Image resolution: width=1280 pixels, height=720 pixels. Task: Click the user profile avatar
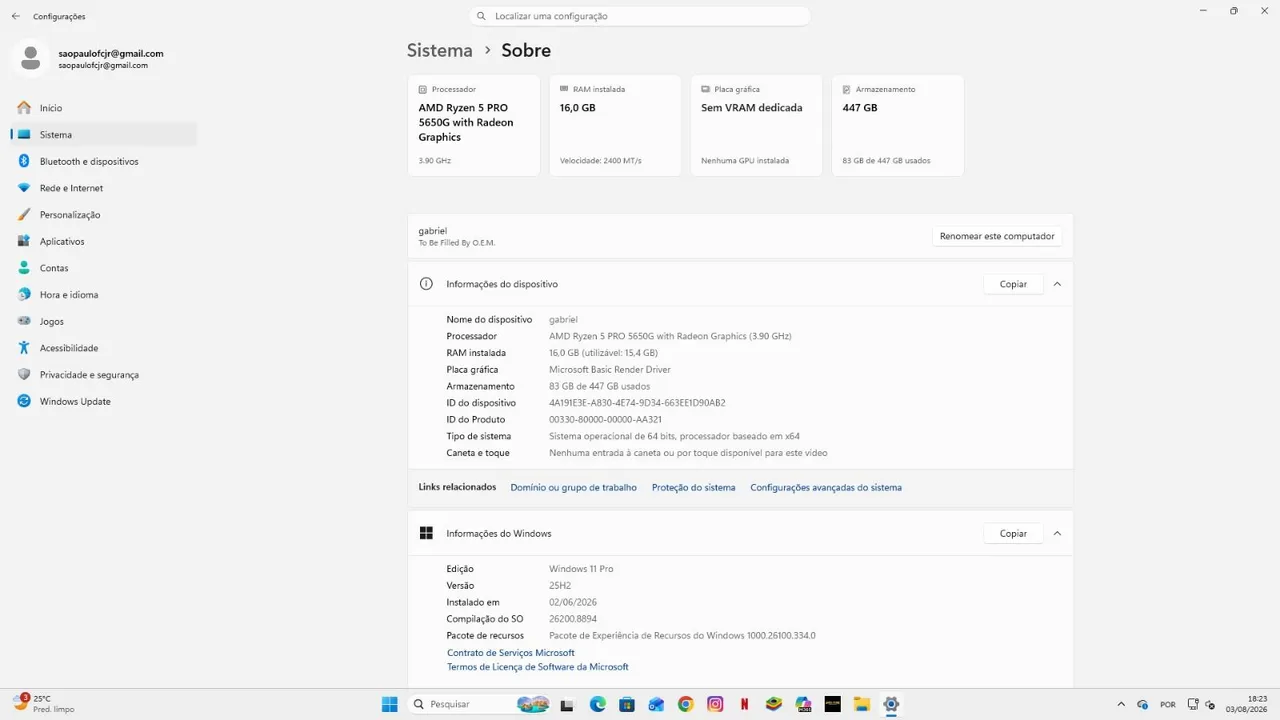pyautogui.click(x=30, y=58)
